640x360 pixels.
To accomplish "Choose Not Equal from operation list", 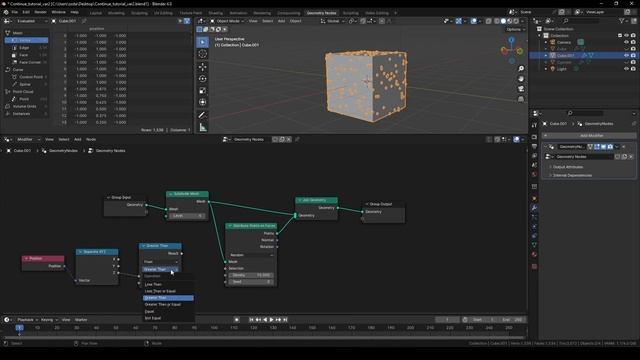I will tap(168, 318).
